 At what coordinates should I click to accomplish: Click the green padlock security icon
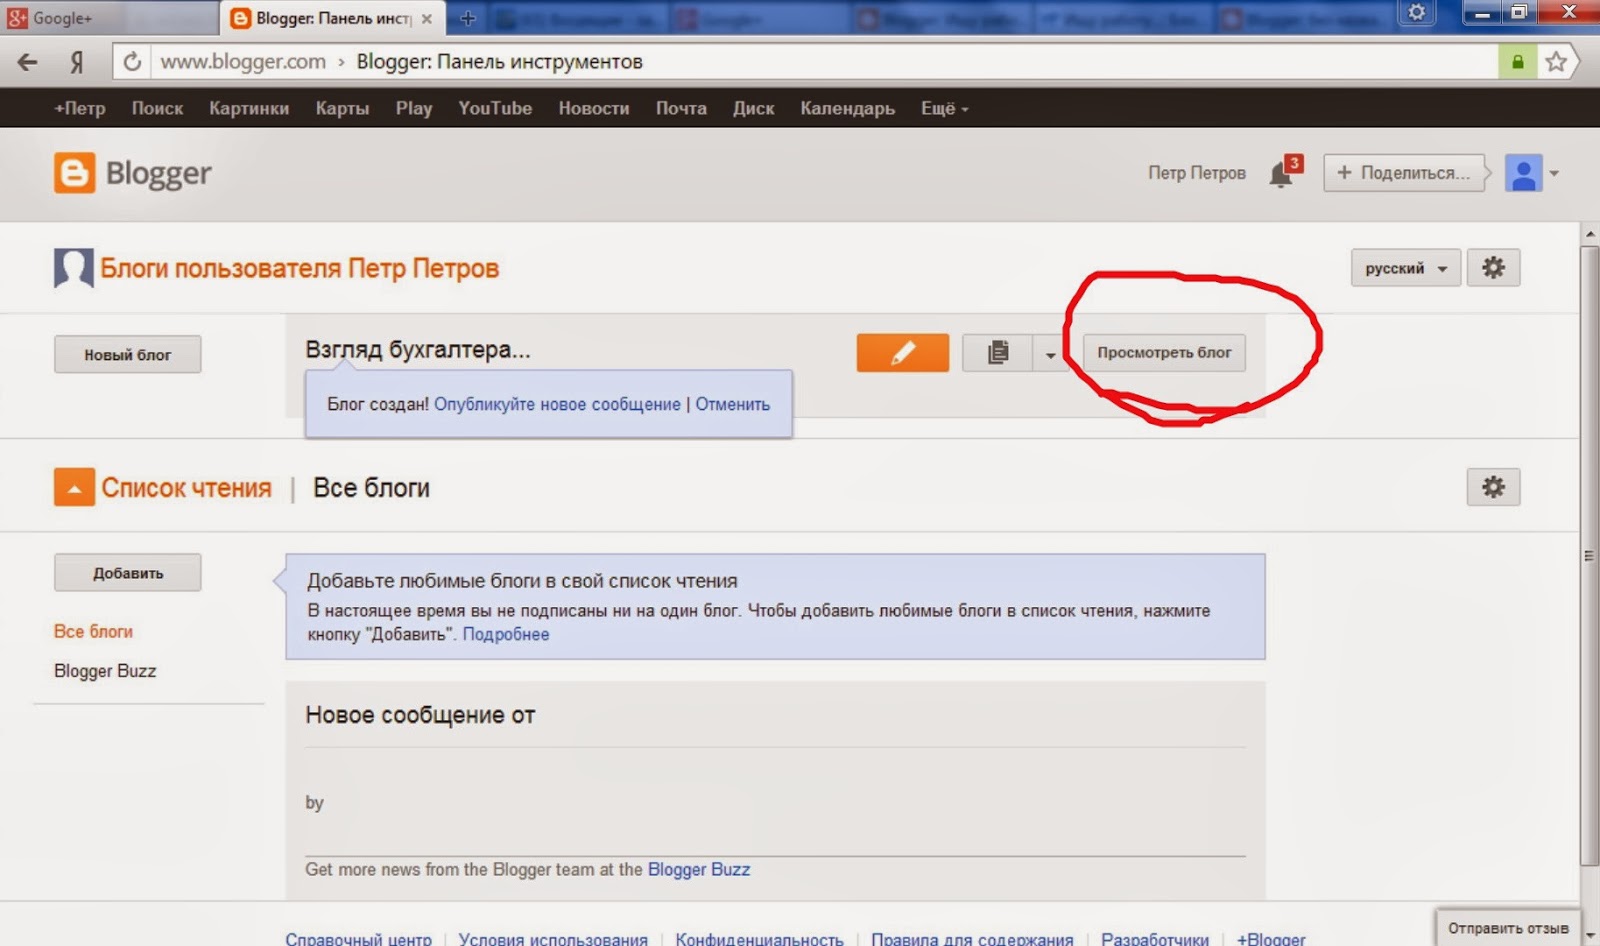click(x=1517, y=62)
